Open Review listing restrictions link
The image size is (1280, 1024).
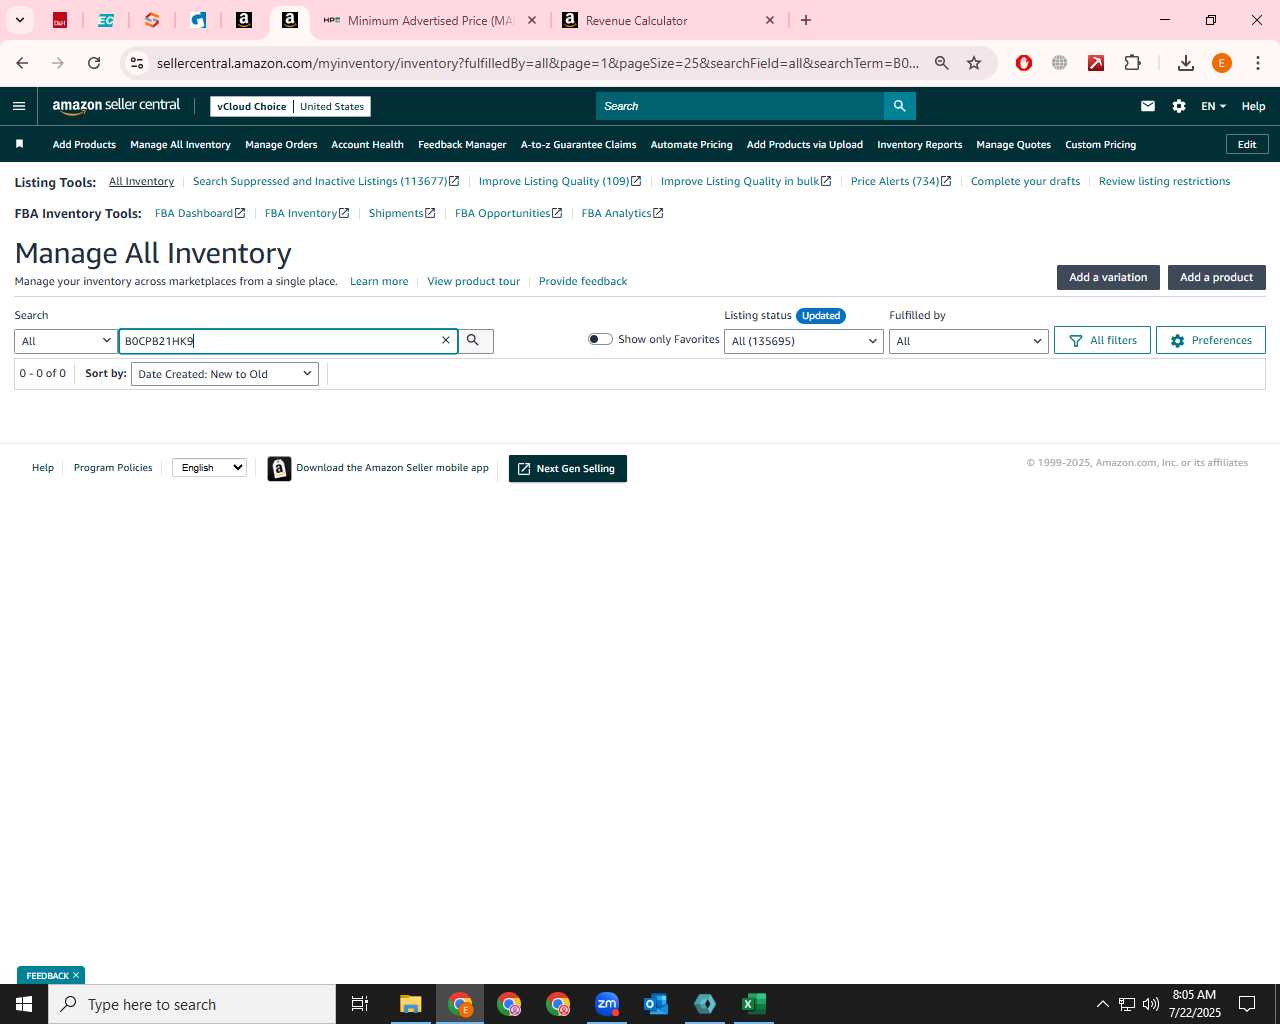coord(1164,181)
